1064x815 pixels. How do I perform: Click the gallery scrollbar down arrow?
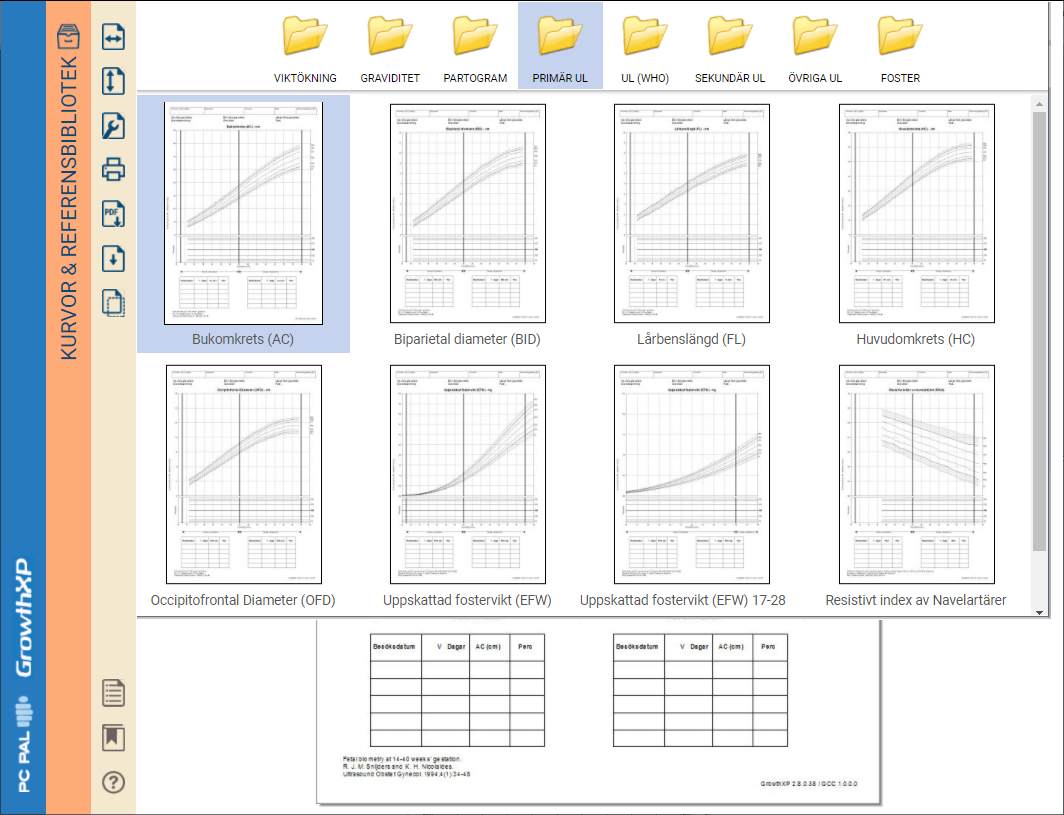tap(1039, 612)
